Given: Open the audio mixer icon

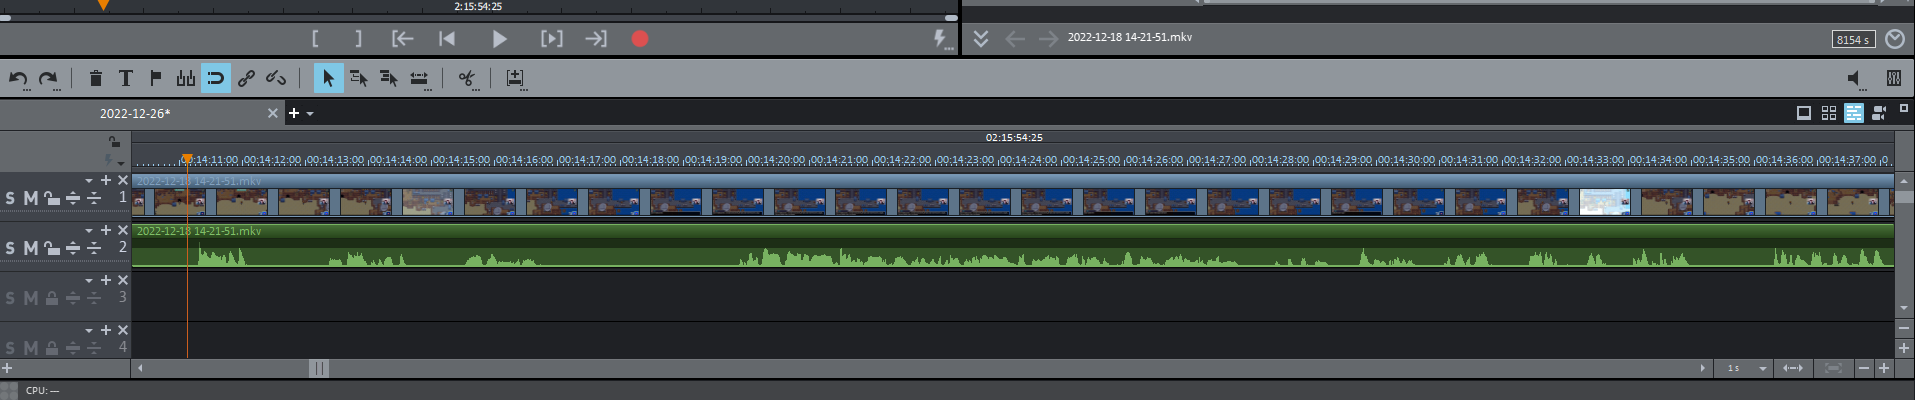Looking at the screenshot, I should click(x=1893, y=78).
